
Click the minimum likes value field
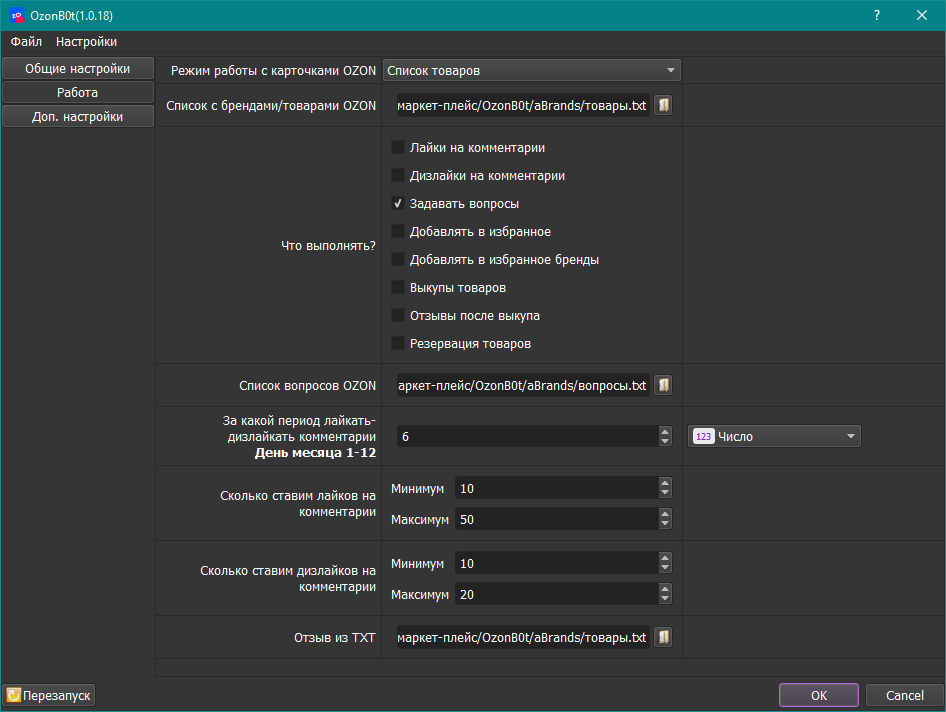point(557,488)
